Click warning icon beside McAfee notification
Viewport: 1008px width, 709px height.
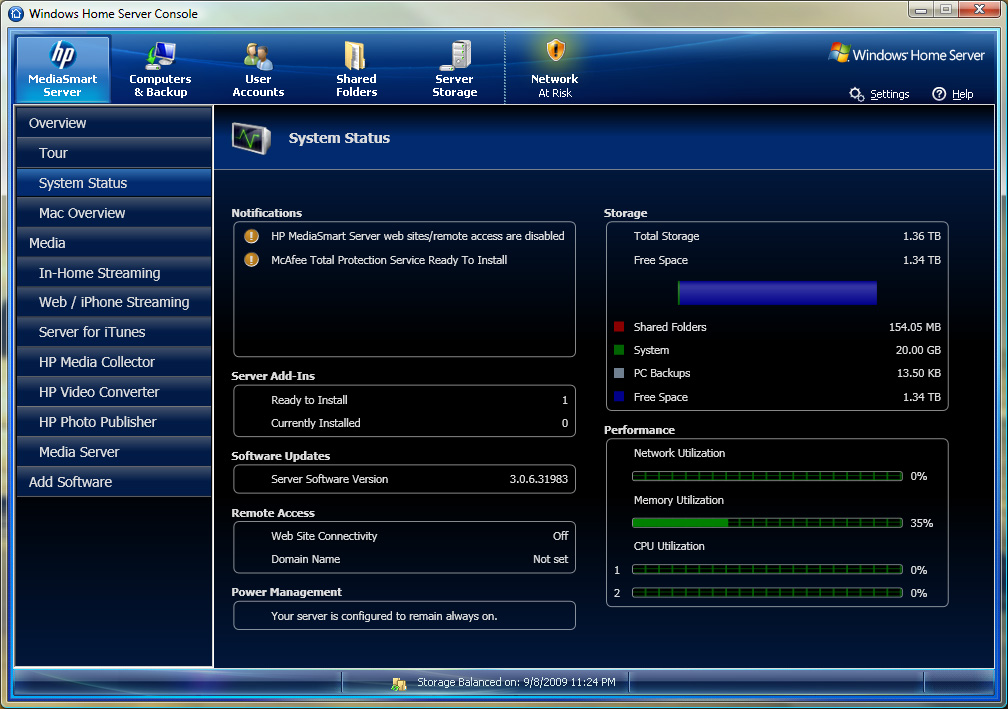point(251,260)
